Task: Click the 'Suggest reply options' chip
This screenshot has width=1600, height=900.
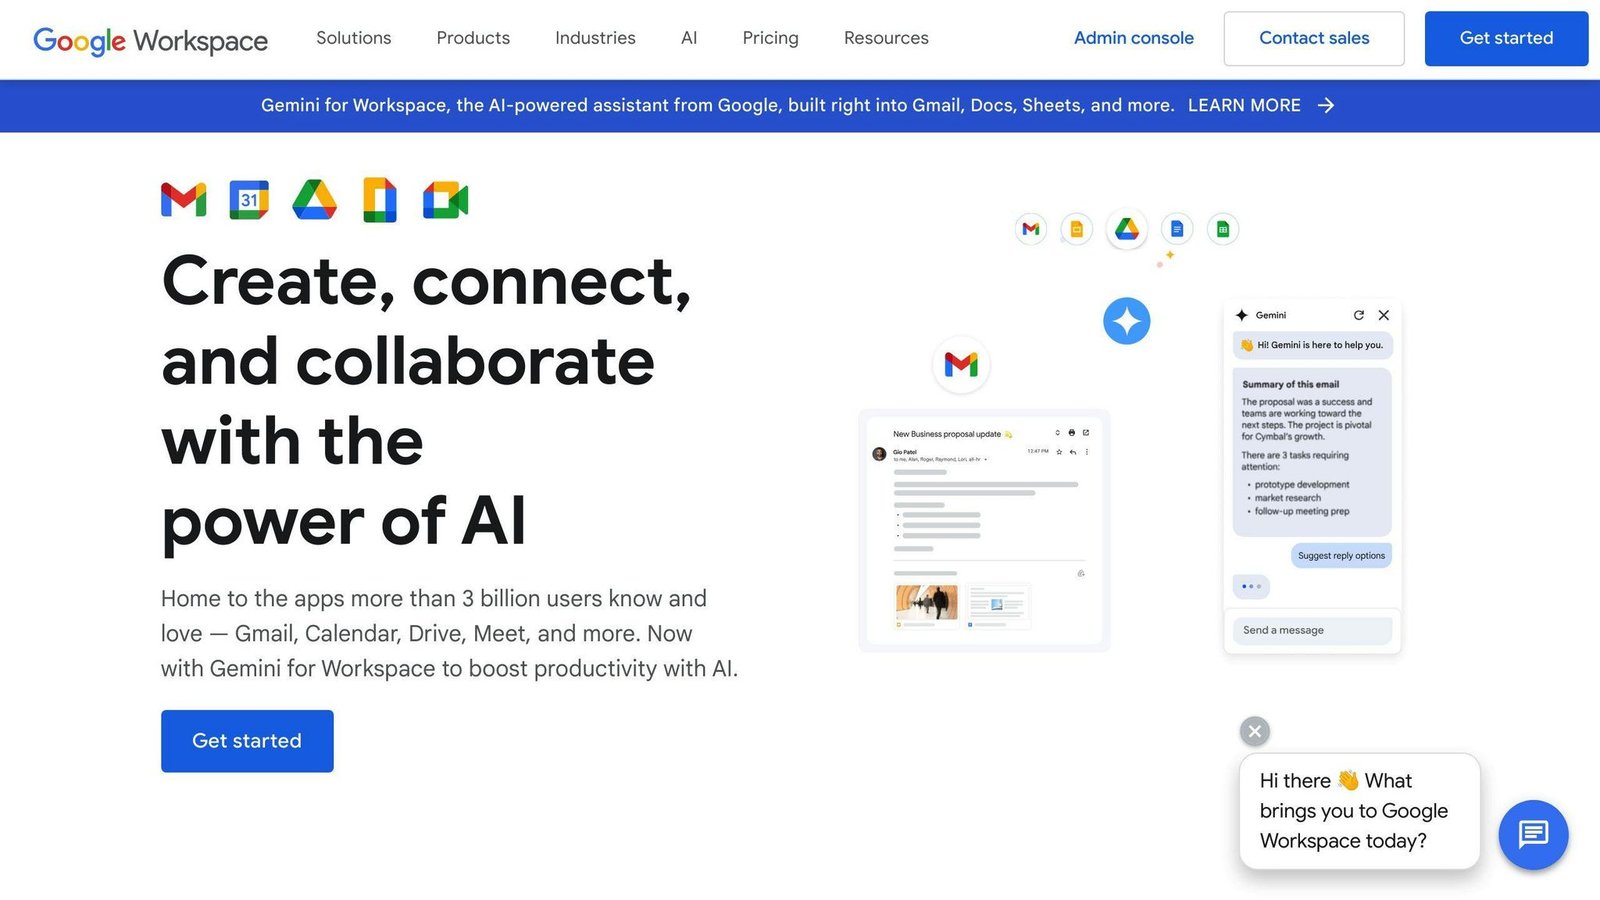Action: 1341,556
